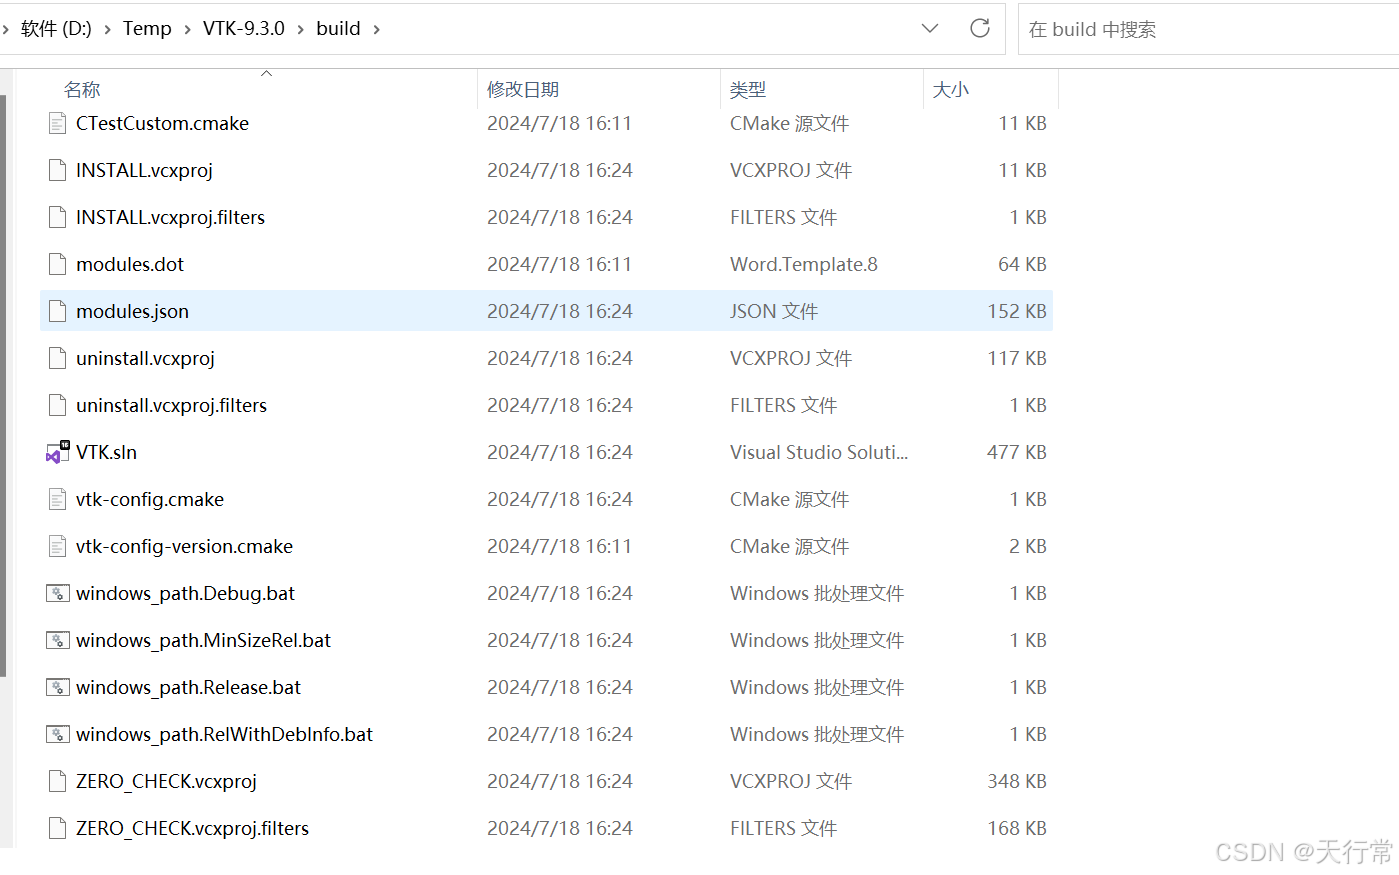This screenshot has height=875, width=1399.
Task: Expand the chevron after build
Action: pos(376,29)
